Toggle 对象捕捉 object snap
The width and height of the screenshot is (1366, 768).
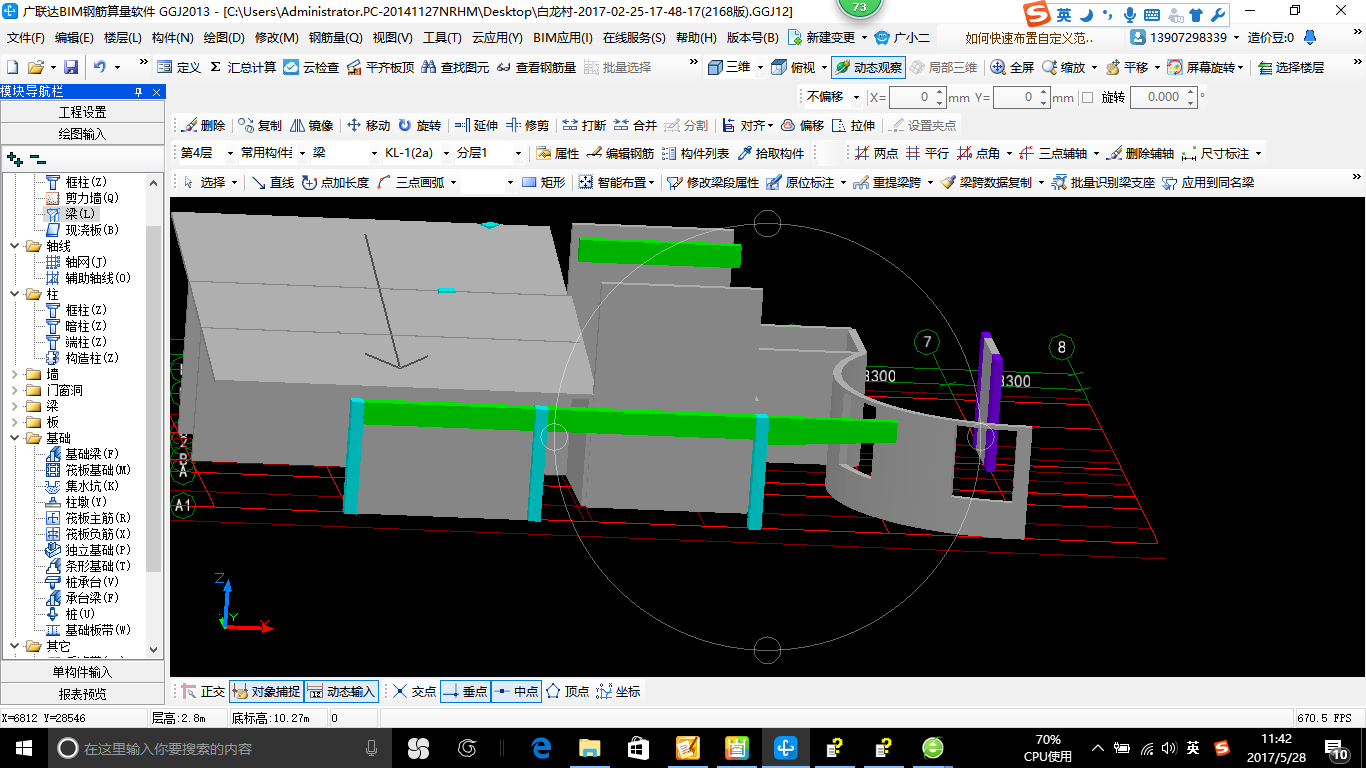click(x=265, y=691)
